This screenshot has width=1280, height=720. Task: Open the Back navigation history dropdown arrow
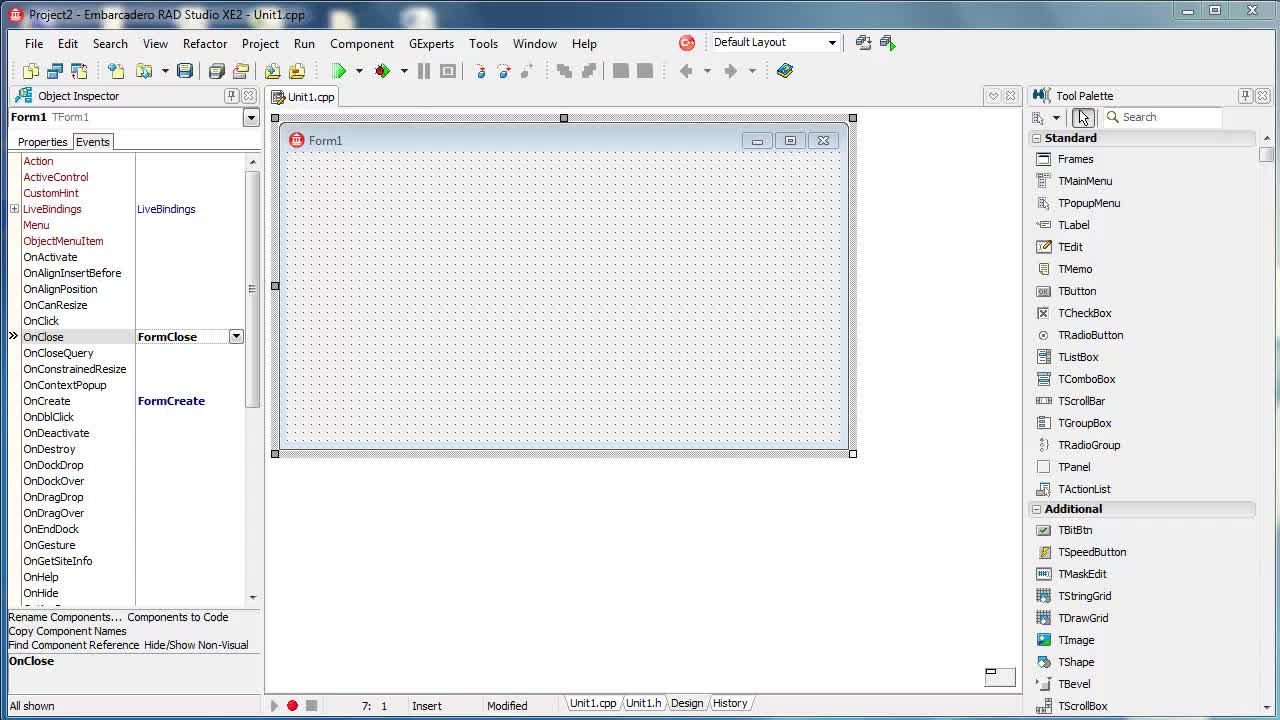point(707,71)
